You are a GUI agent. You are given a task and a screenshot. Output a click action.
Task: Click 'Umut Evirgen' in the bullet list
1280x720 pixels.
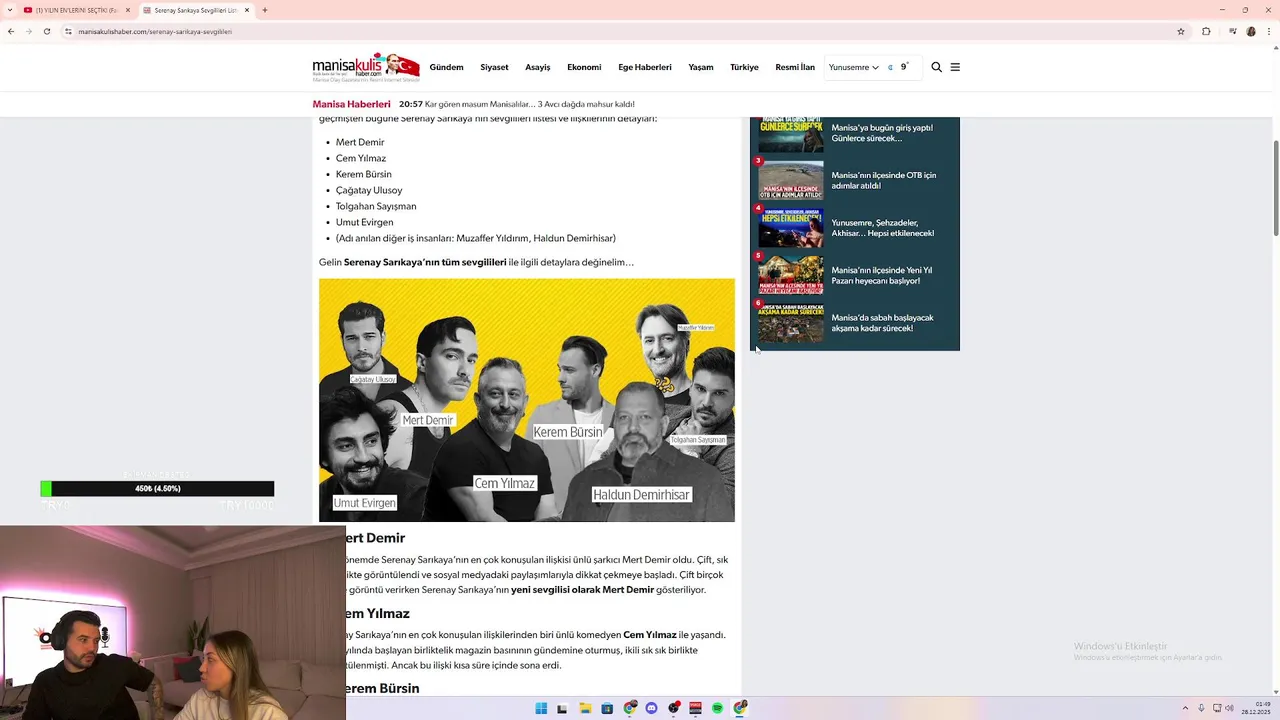365,222
